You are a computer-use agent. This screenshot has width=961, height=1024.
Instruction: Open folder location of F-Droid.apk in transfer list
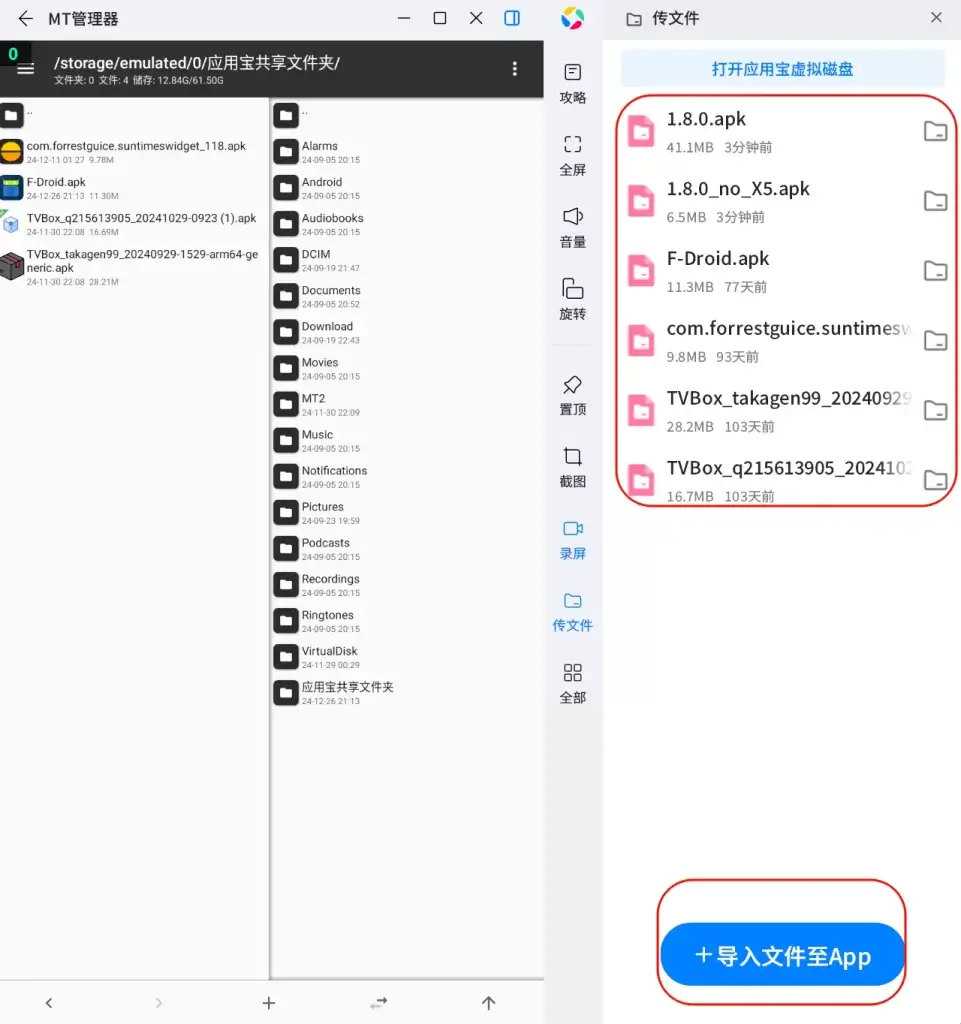935,270
